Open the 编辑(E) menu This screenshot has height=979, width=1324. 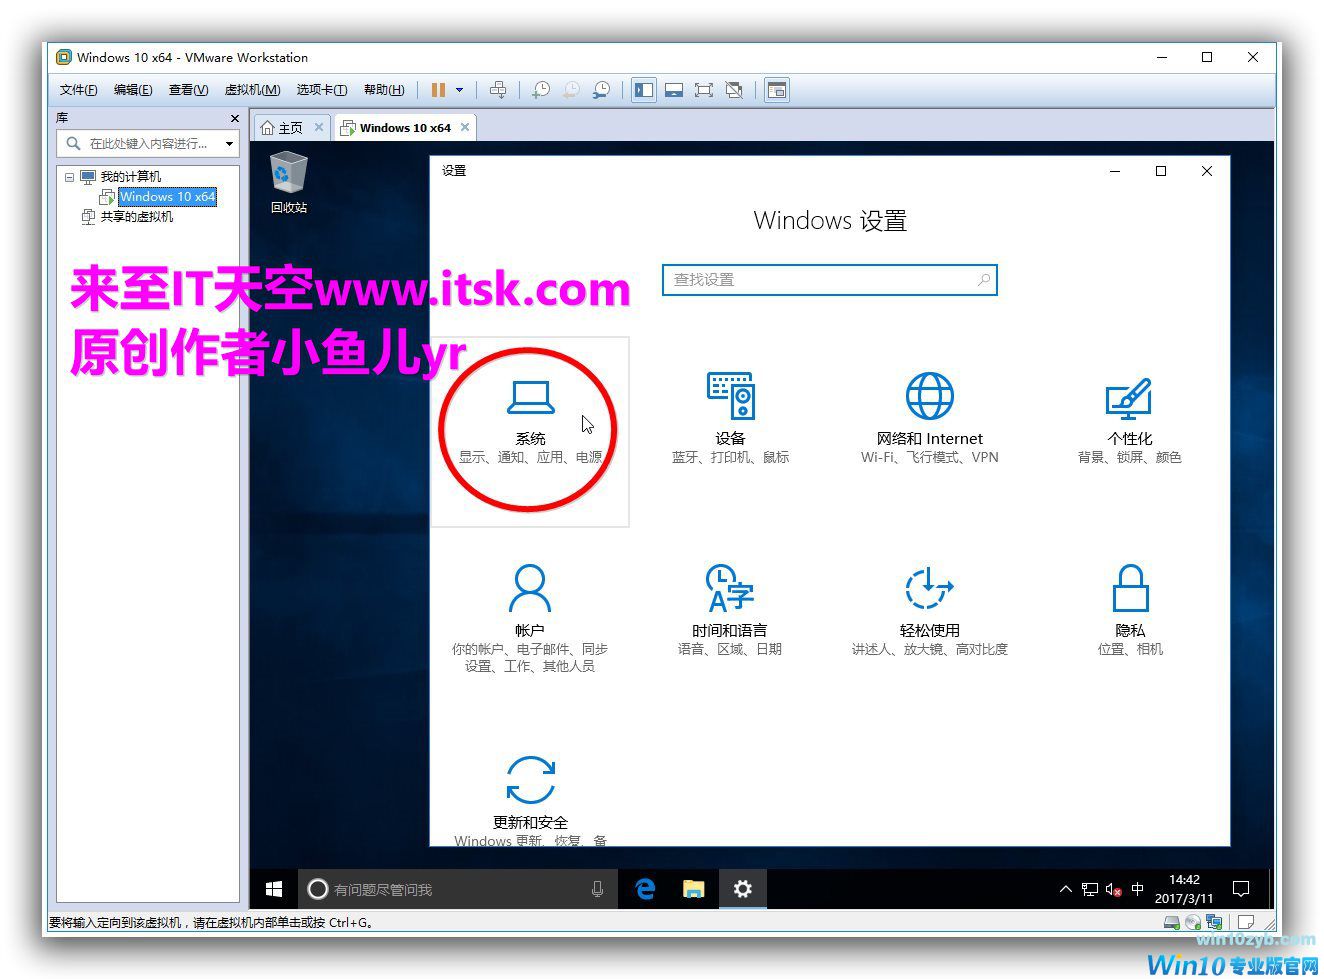point(133,90)
